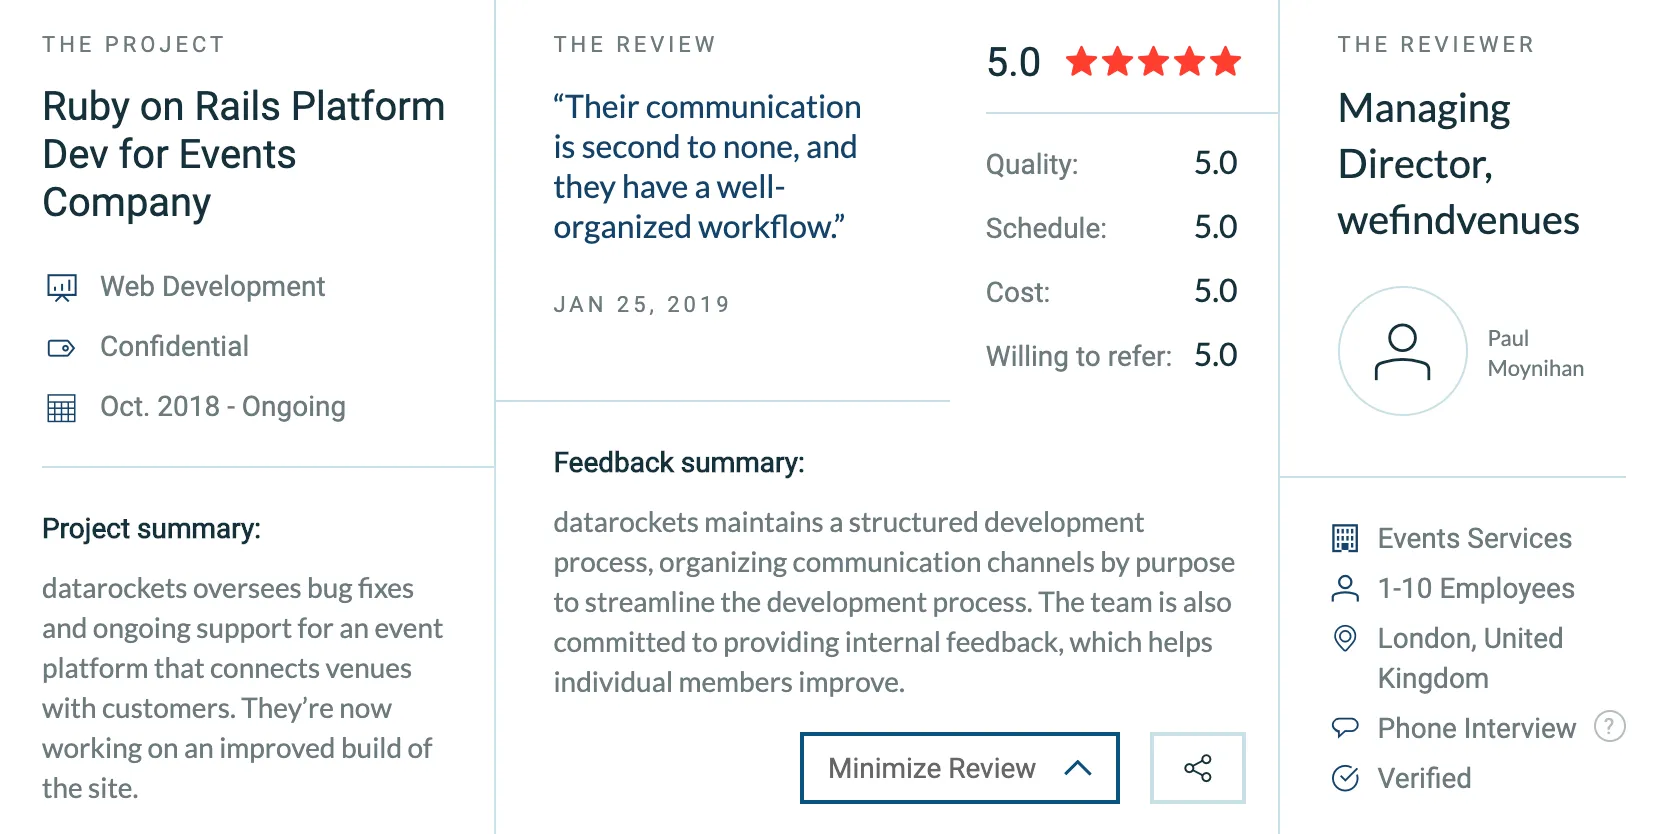Click the calendar icon next to Oct. 2018
The height and width of the screenshot is (834, 1664).
[62, 406]
